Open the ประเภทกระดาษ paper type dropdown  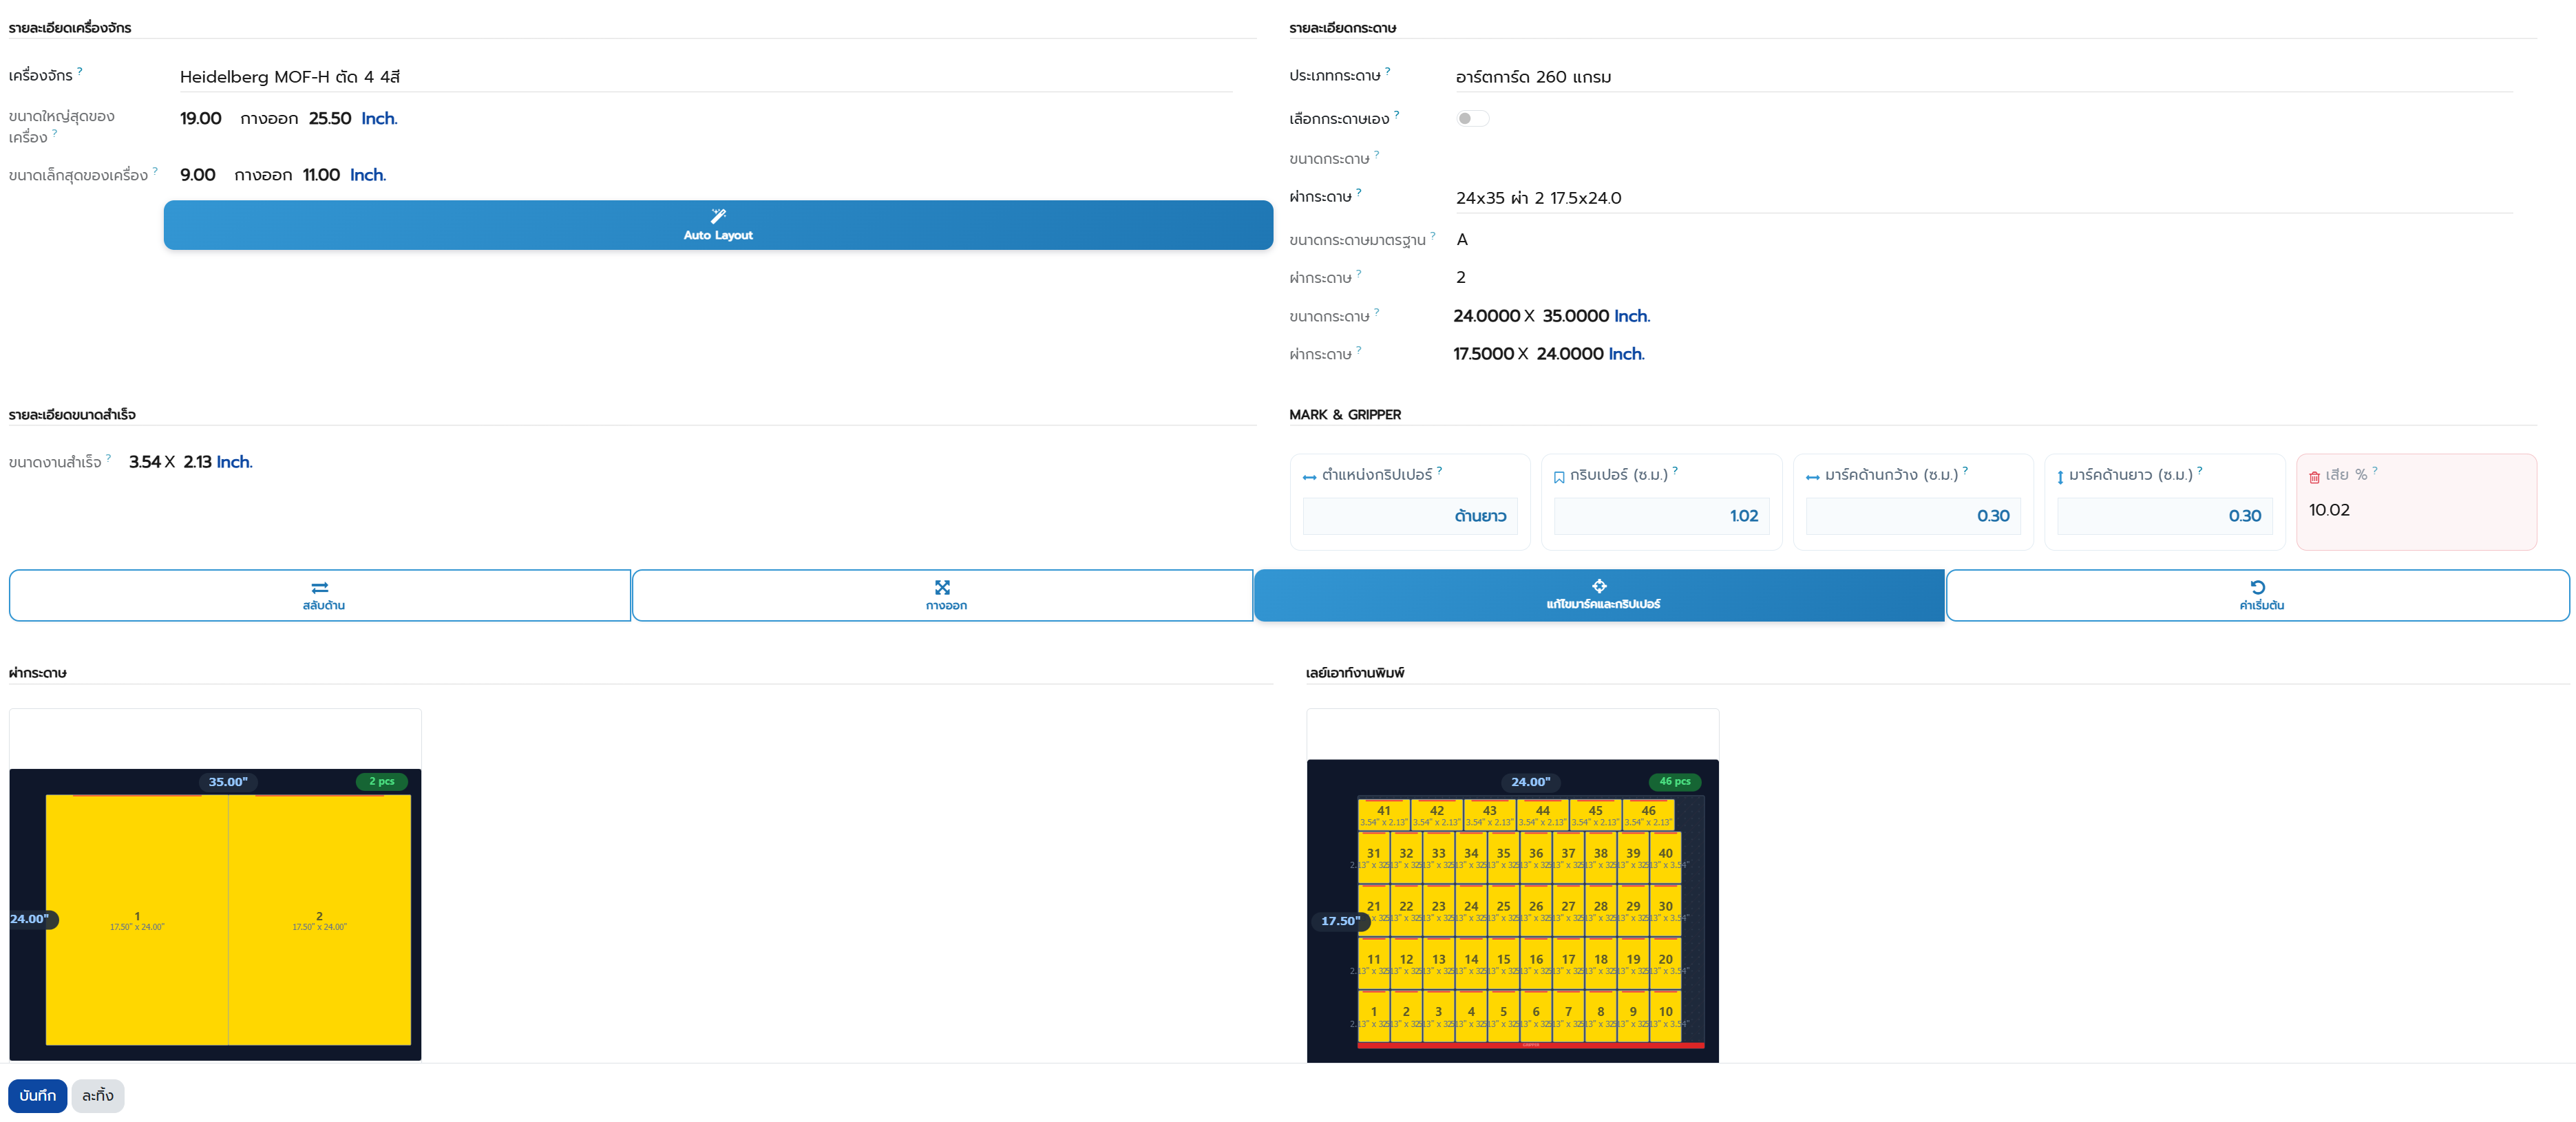click(x=1983, y=77)
